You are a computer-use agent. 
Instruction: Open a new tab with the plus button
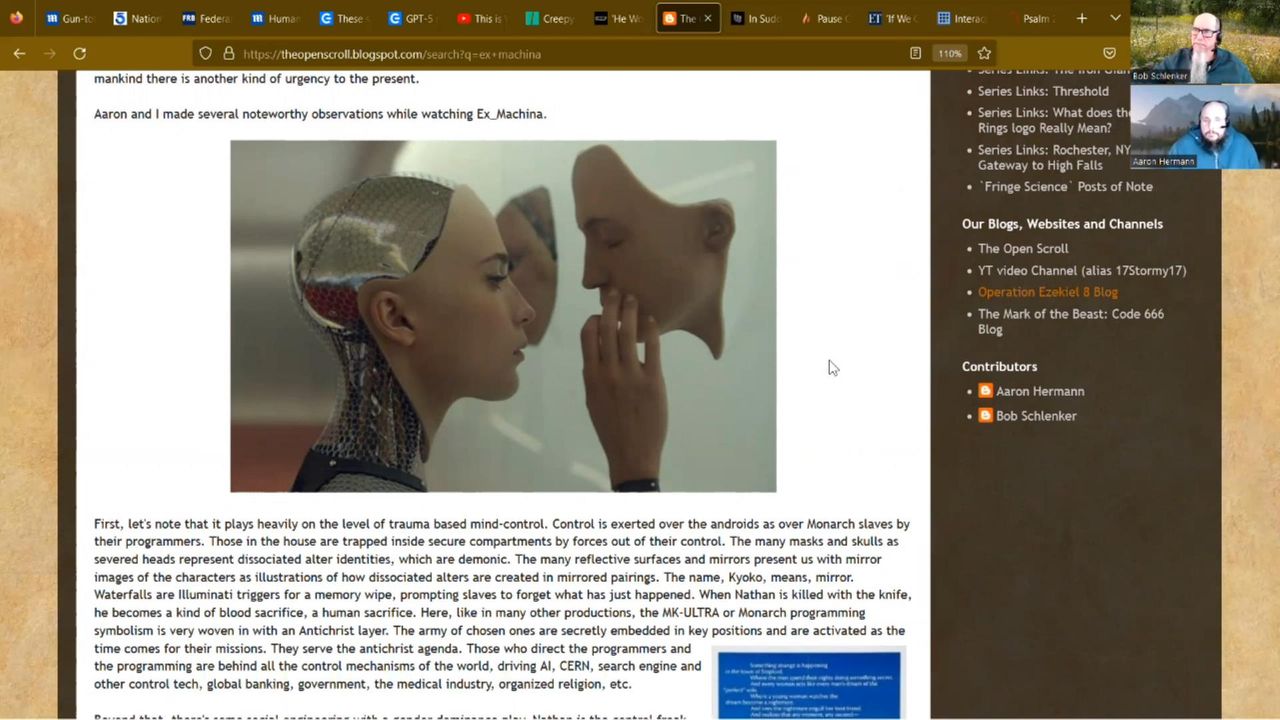pyautogui.click(x=1081, y=18)
